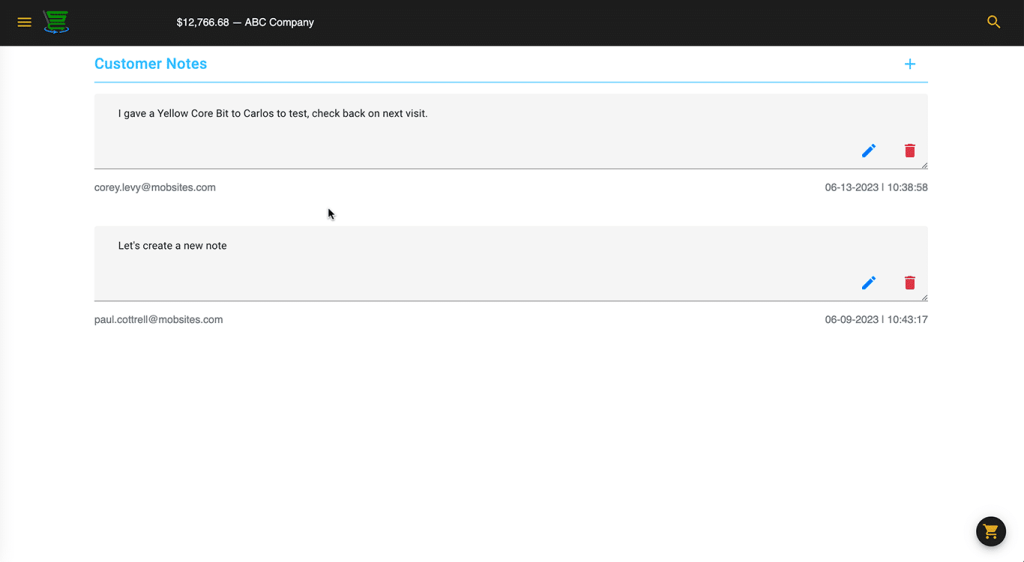Open the floating shopping cart button
This screenshot has width=1024, height=562.
tap(990, 531)
